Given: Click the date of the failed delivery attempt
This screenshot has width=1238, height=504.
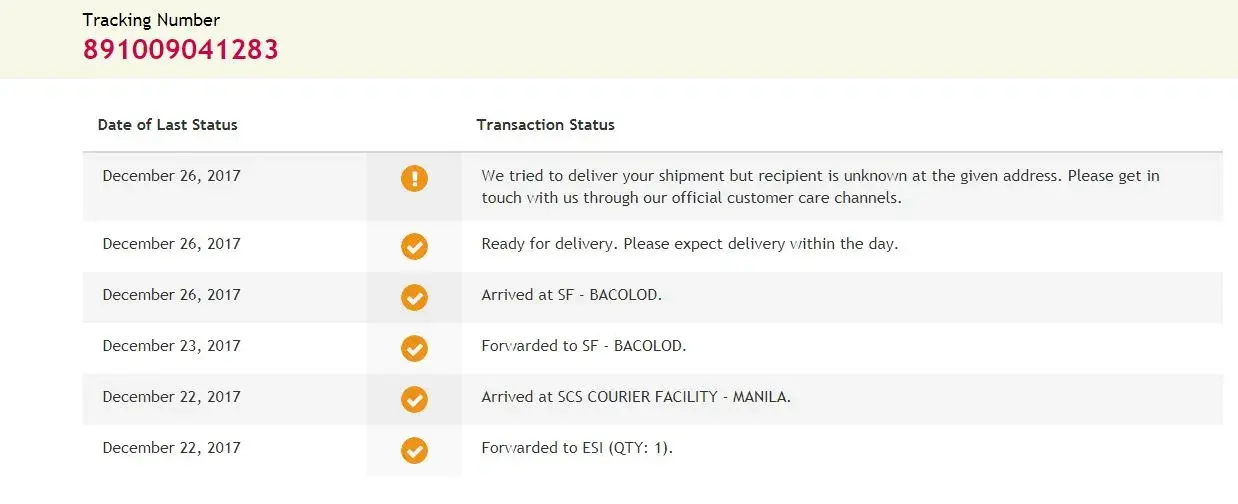Looking at the screenshot, I should click(x=171, y=176).
